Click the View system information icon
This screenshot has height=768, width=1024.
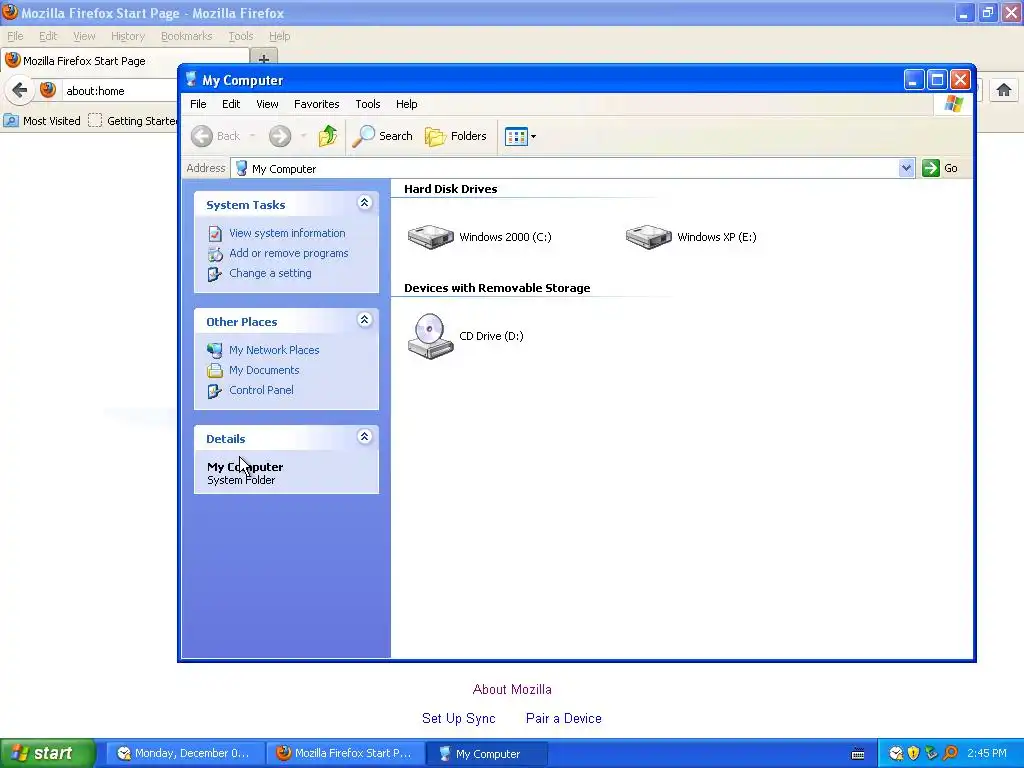click(215, 233)
